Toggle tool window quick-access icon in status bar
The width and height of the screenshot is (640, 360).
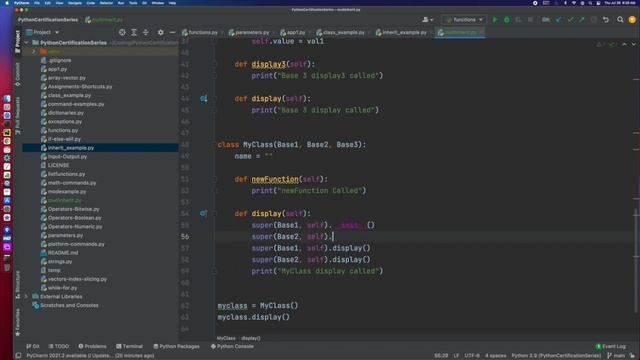point(18,356)
